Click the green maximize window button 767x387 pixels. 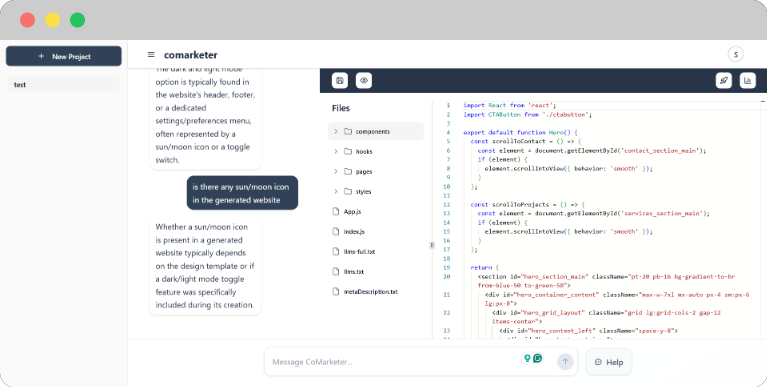pyautogui.click(x=77, y=20)
